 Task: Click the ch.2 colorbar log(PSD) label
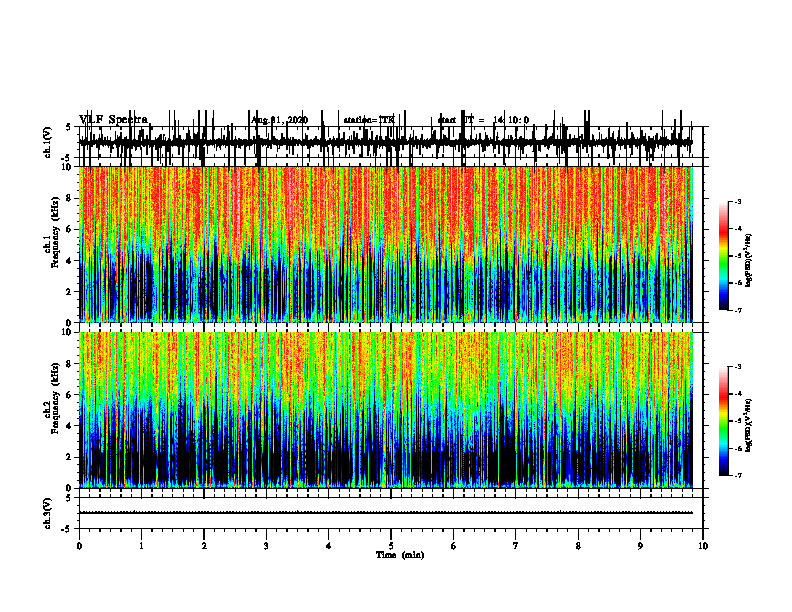[749, 425]
